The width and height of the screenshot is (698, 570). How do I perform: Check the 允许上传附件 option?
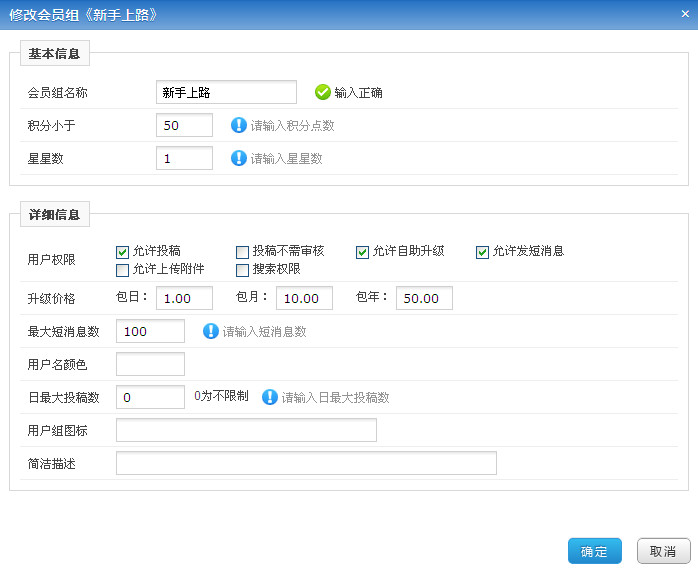point(123,270)
